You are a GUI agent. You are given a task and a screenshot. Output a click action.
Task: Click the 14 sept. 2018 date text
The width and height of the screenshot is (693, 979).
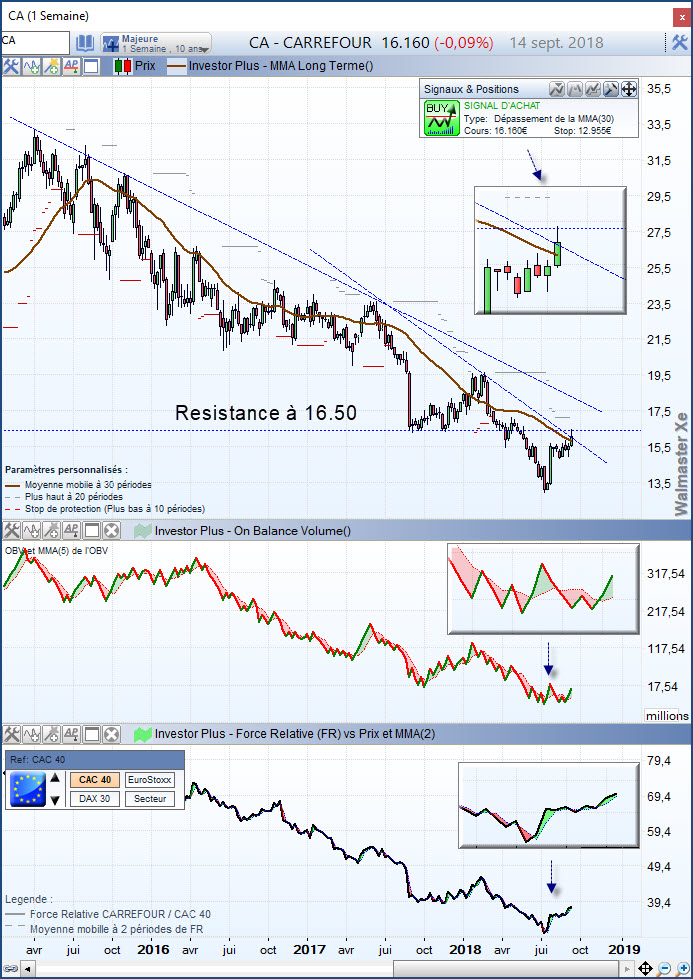[x=556, y=43]
